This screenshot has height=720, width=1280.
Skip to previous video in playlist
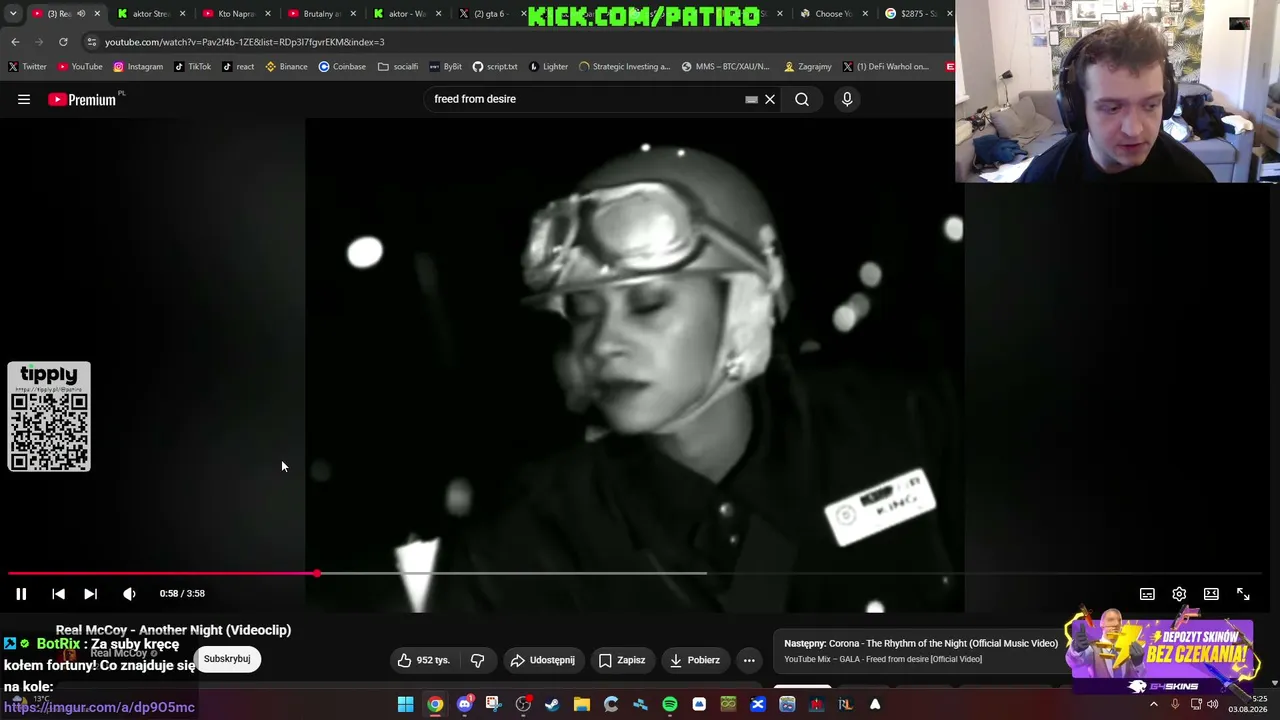(x=58, y=594)
